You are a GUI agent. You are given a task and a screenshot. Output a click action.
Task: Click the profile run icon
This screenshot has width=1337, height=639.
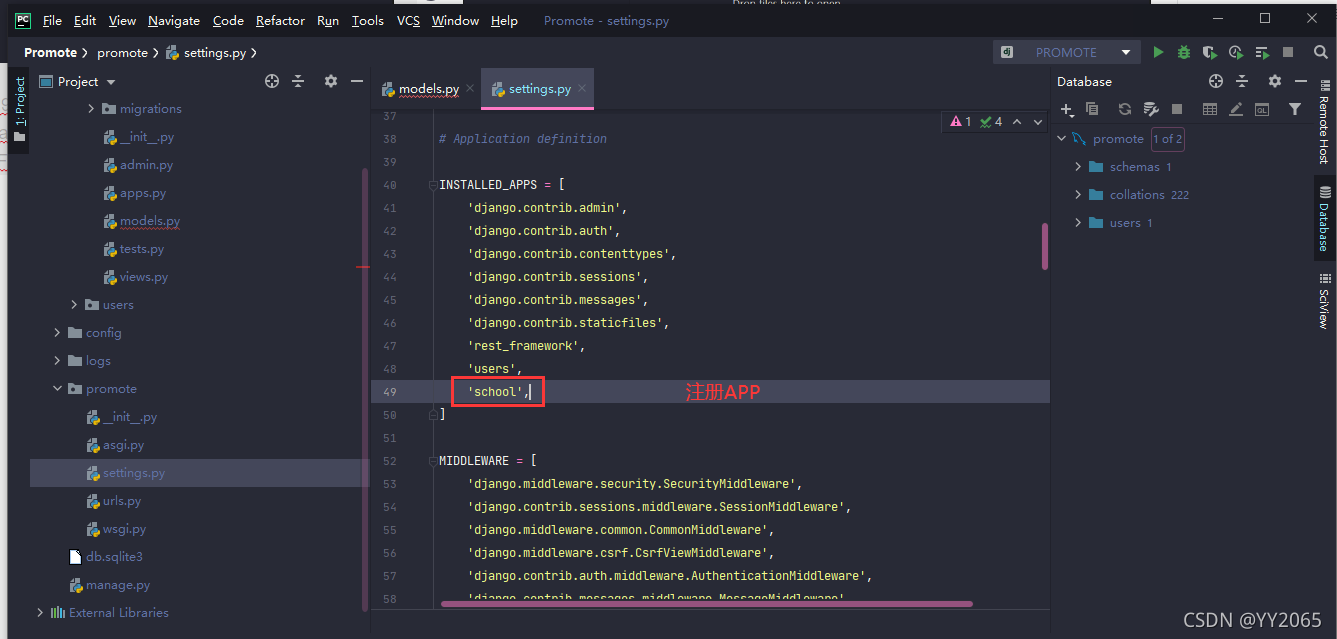1236,52
